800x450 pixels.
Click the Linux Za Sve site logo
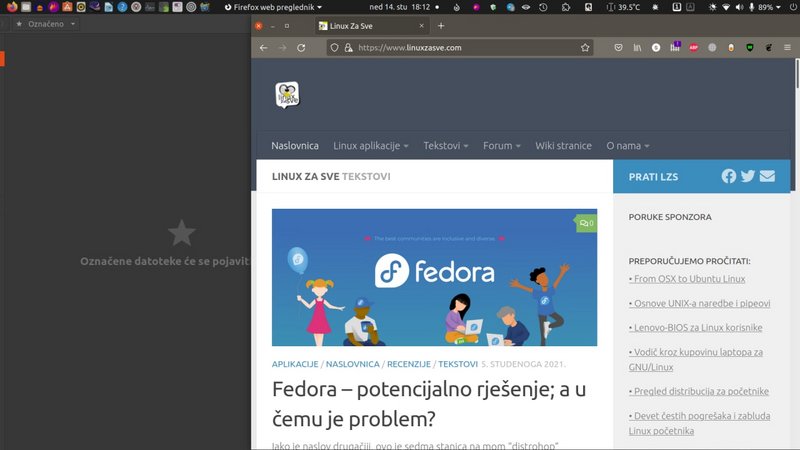coord(287,95)
